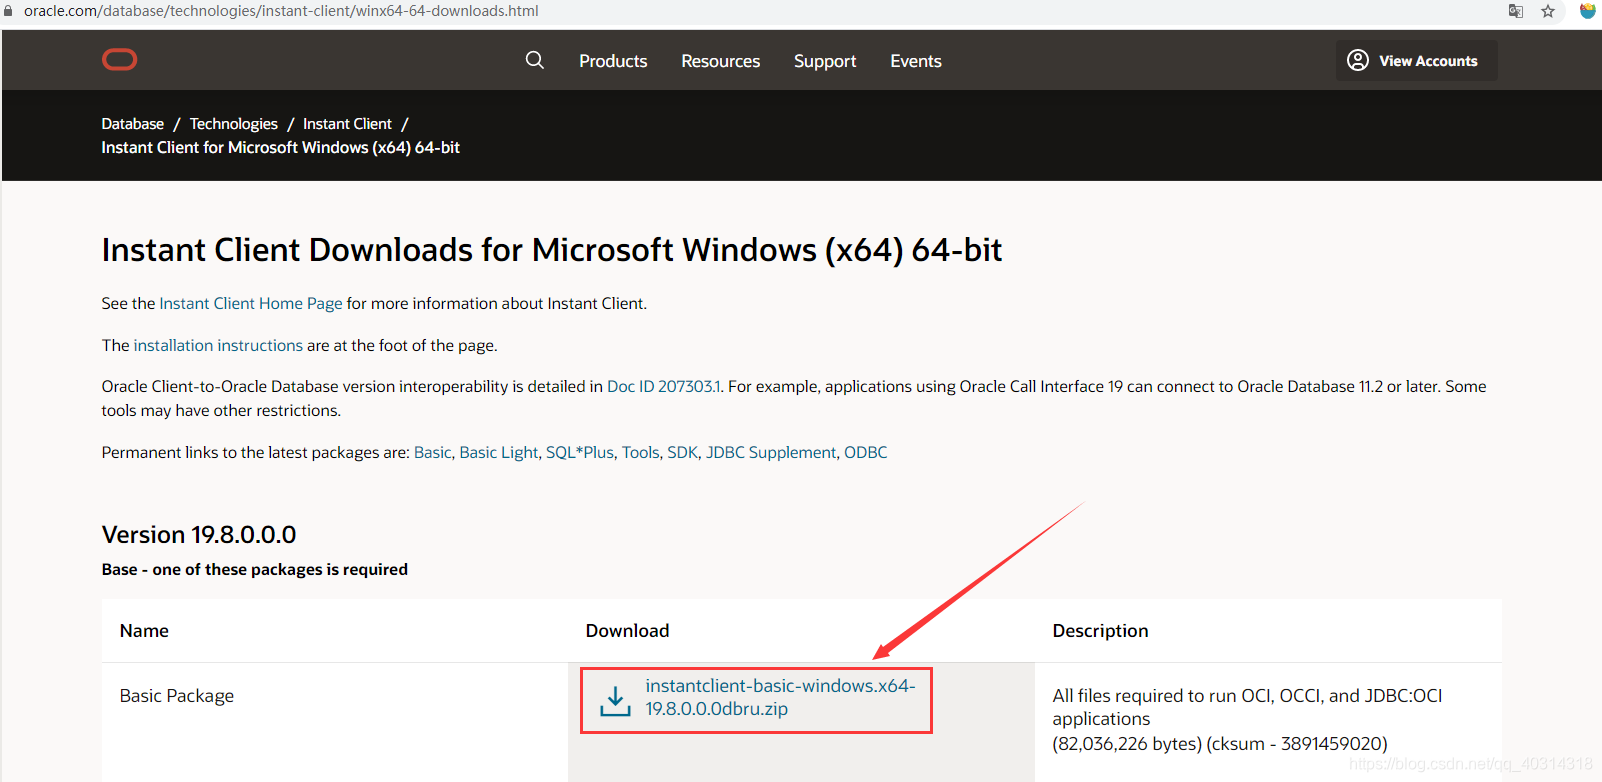The image size is (1602, 782).
Task: Open the Basic Light permanent link
Action: pyautogui.click(x=499, y=452)
